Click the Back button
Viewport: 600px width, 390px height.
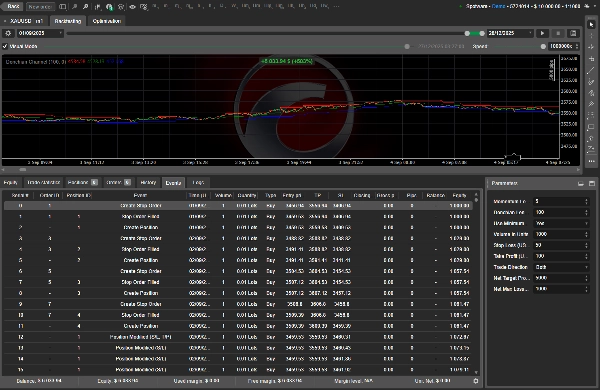click(x=12, y=7)
